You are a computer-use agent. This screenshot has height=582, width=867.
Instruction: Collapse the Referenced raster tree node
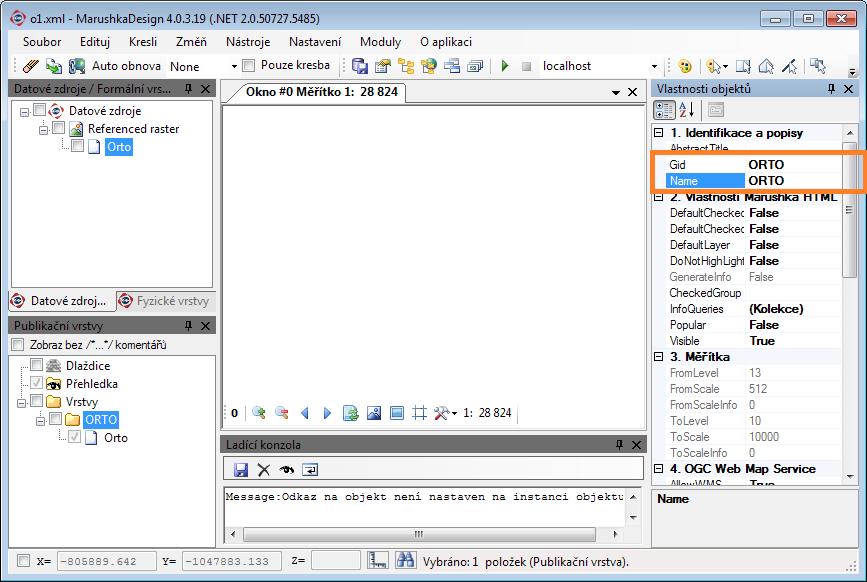click(44, 130)
